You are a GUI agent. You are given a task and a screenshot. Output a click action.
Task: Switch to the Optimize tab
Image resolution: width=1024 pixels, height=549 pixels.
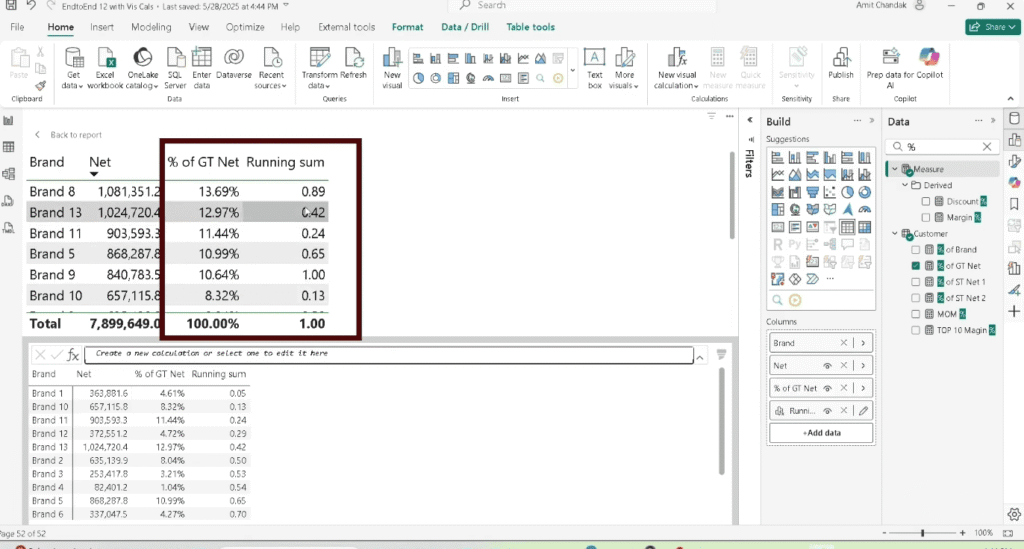(x=245, y=27)
